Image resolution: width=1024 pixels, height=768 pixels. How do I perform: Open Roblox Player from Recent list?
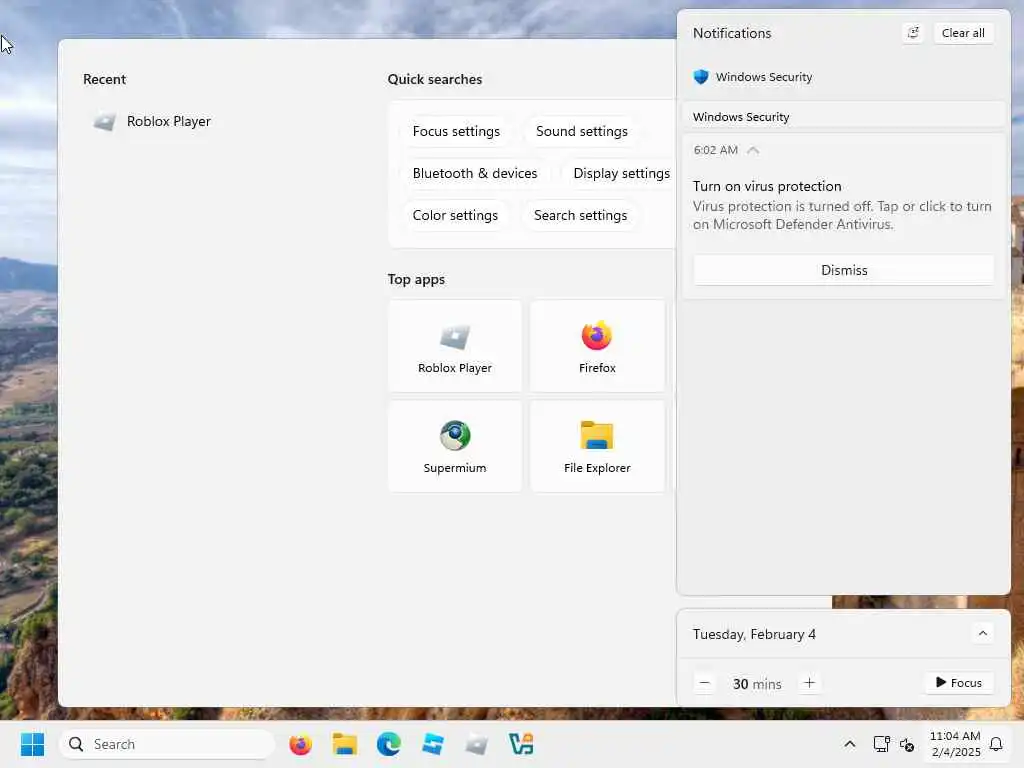click(x=152, y=121)
